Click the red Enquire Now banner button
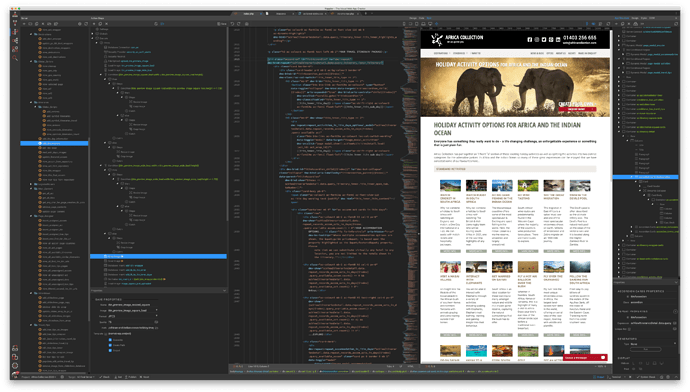Viewport: 690px width, 392px height. click(x=576, y=109)
